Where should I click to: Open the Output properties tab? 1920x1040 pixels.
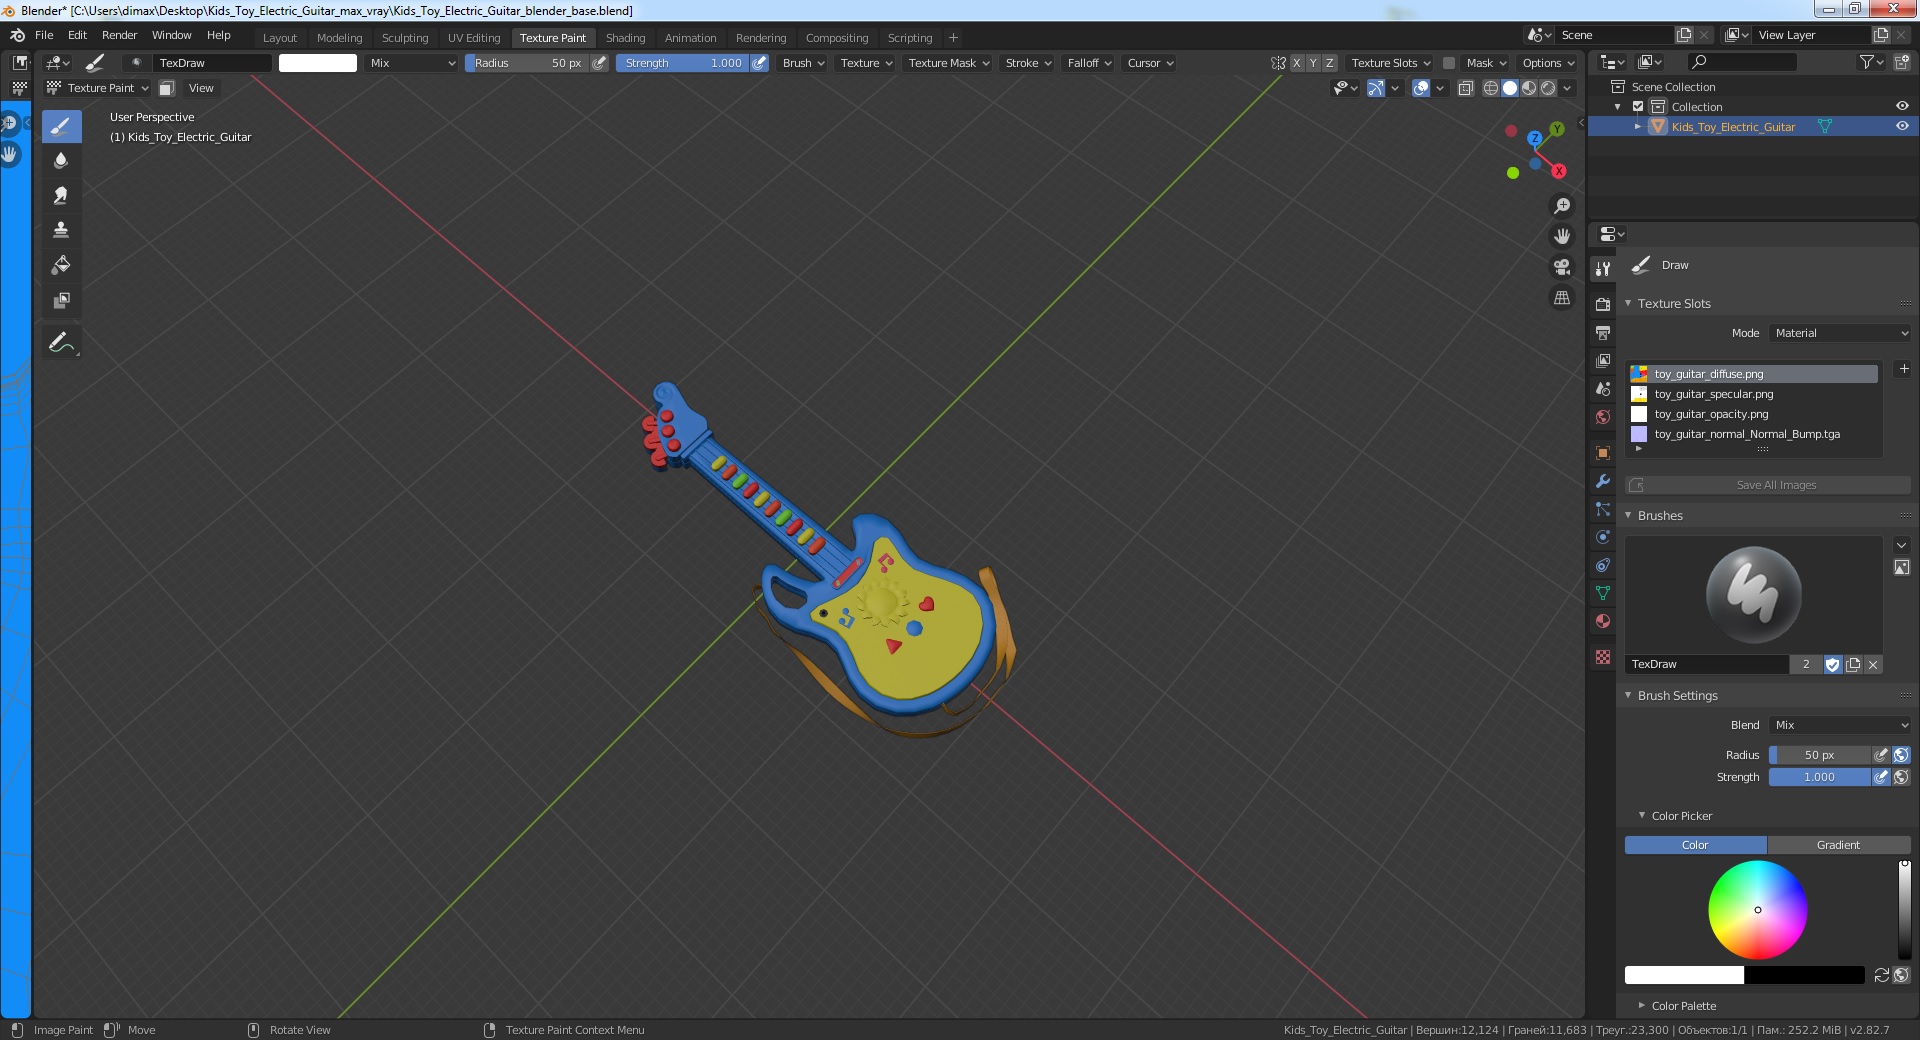(x=1603, y=332)
